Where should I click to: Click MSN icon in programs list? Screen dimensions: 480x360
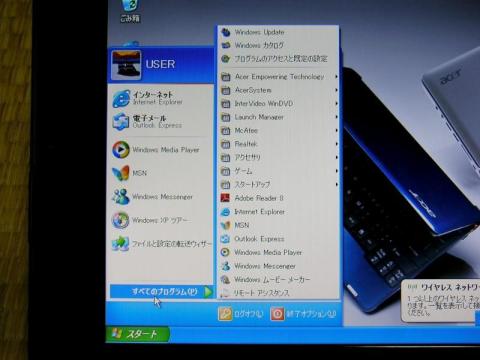(225, 225)
